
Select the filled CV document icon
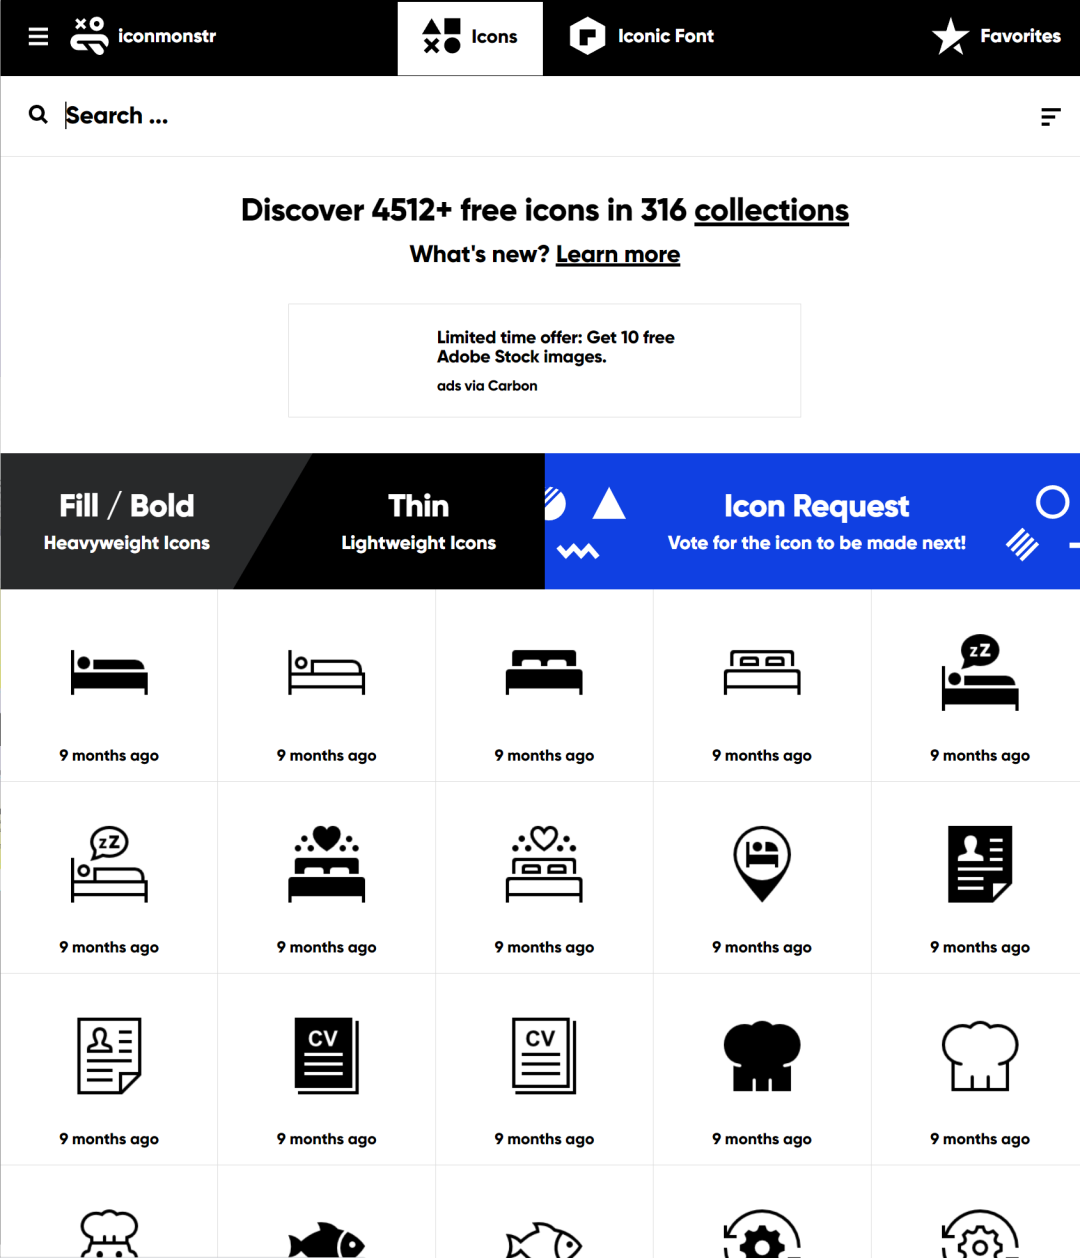click(x=326, y=1055)
